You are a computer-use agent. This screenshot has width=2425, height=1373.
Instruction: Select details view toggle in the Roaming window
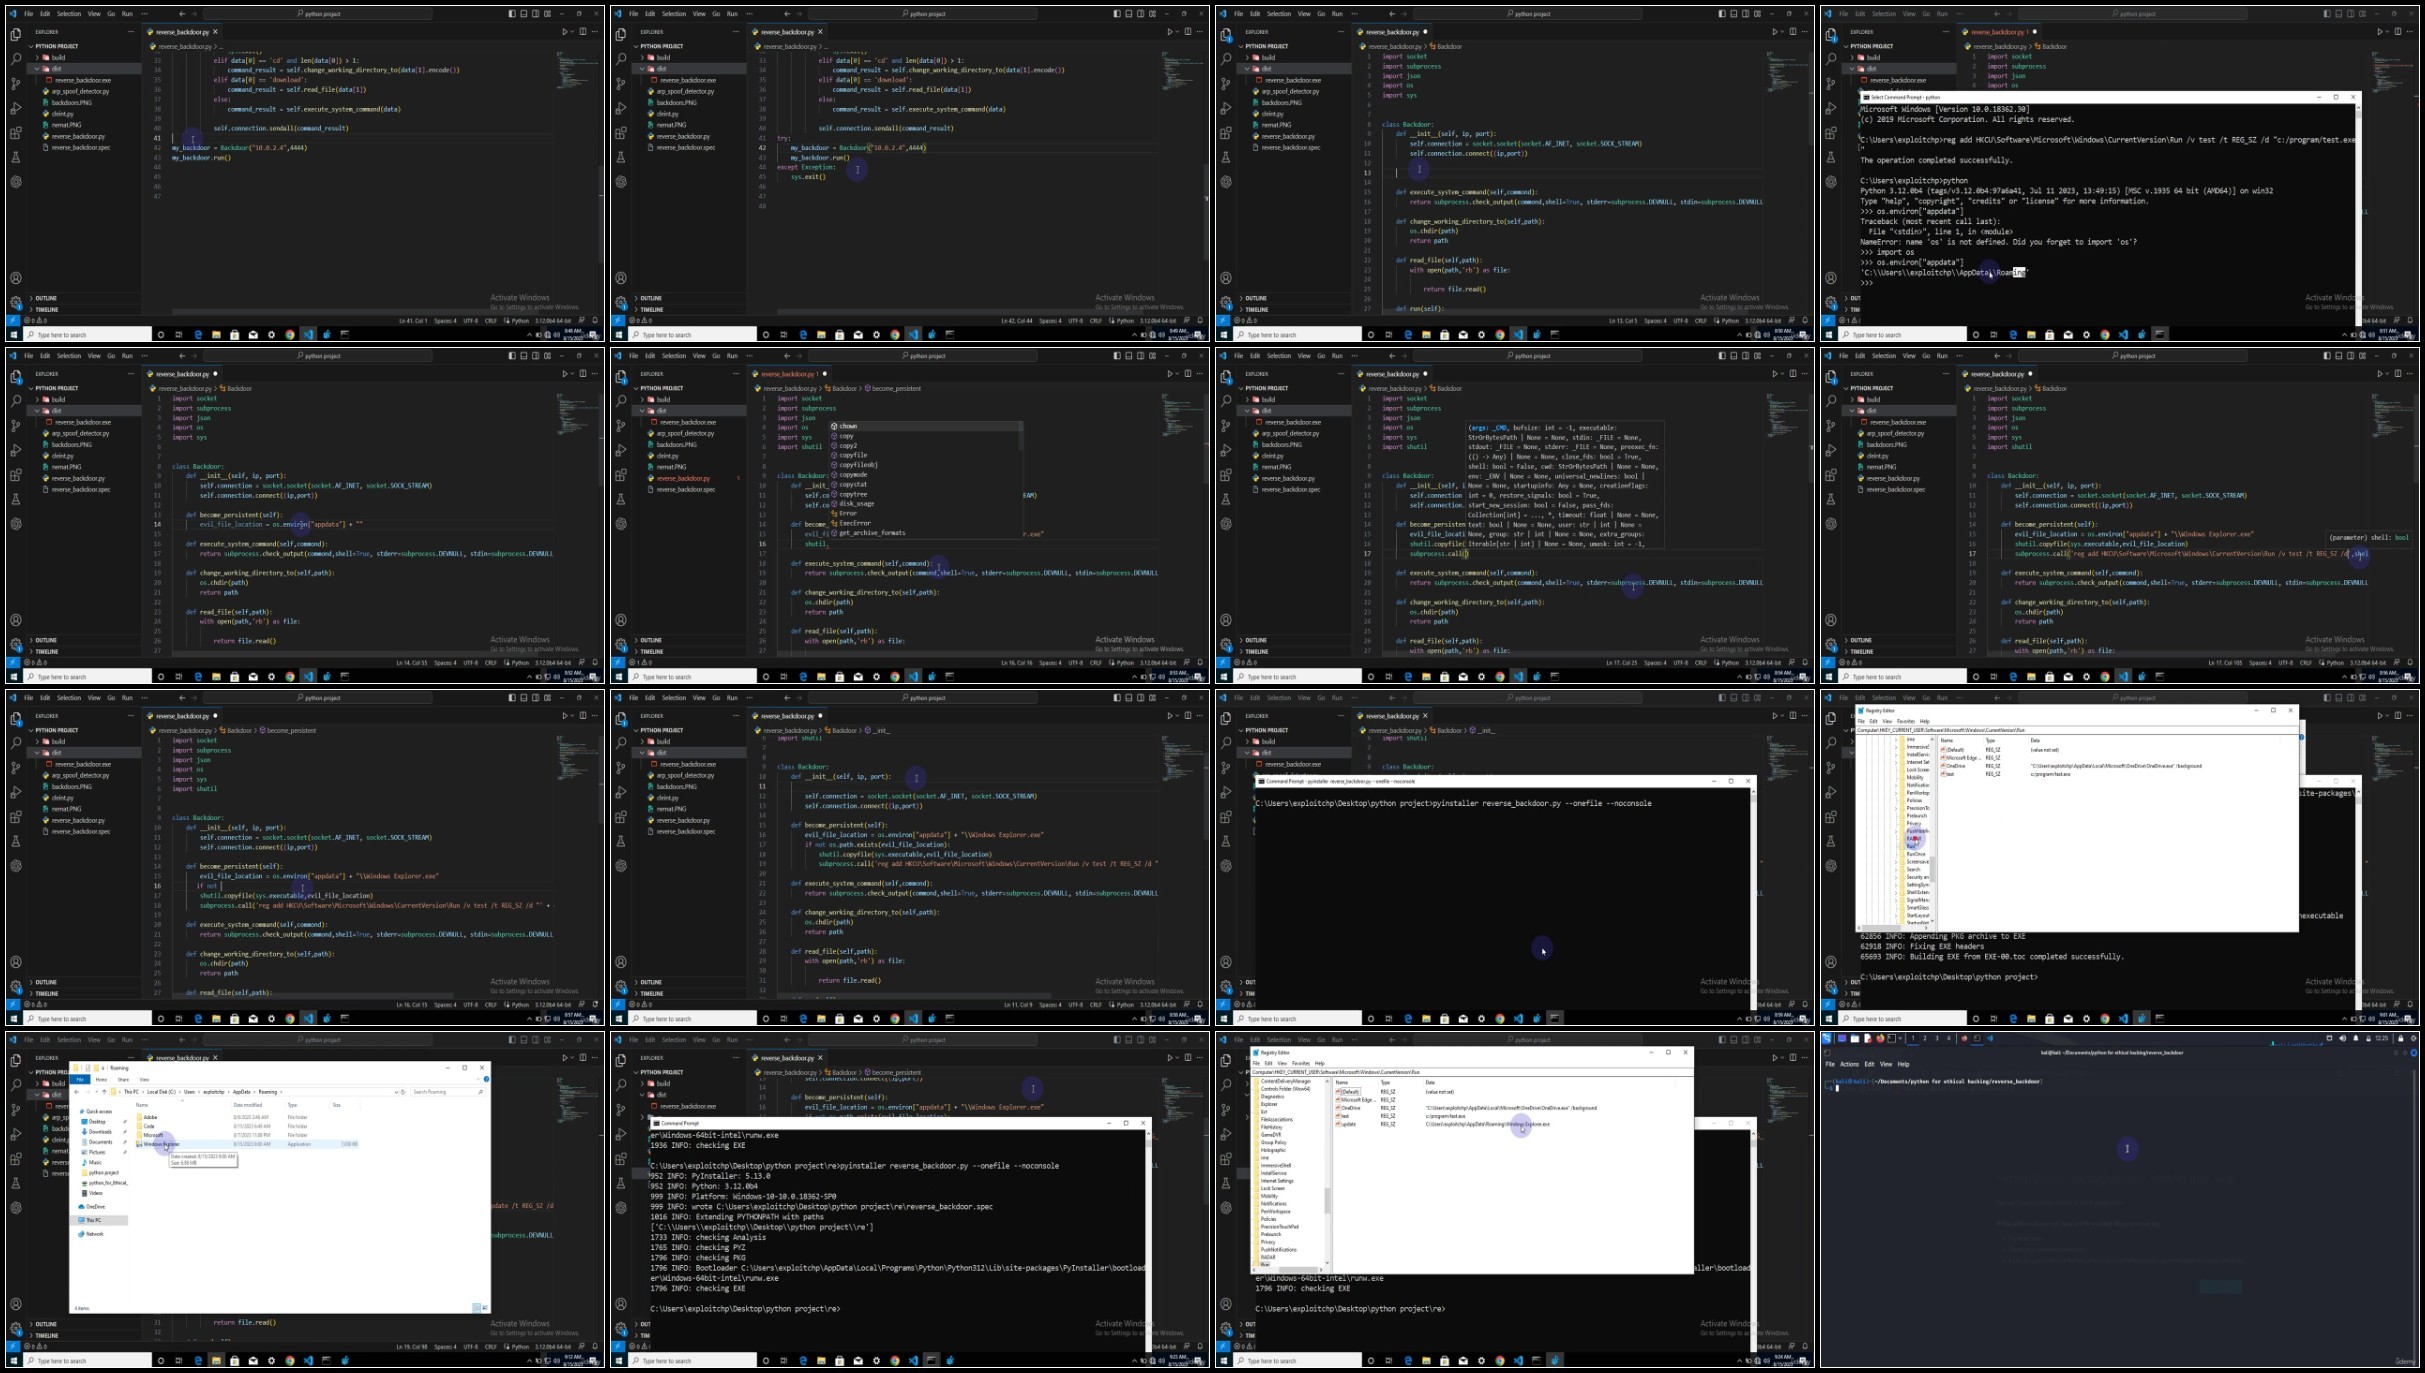point(477,1307)
